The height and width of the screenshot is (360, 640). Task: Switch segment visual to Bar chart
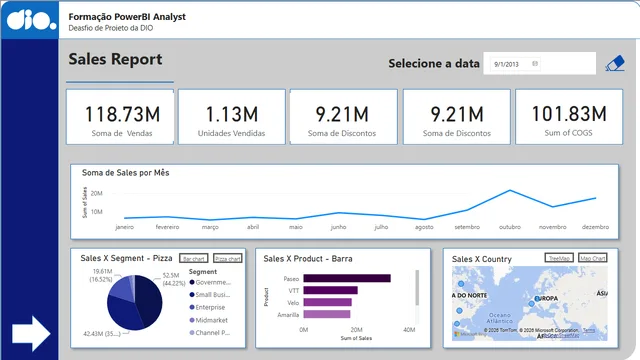[x=193, y=258]
